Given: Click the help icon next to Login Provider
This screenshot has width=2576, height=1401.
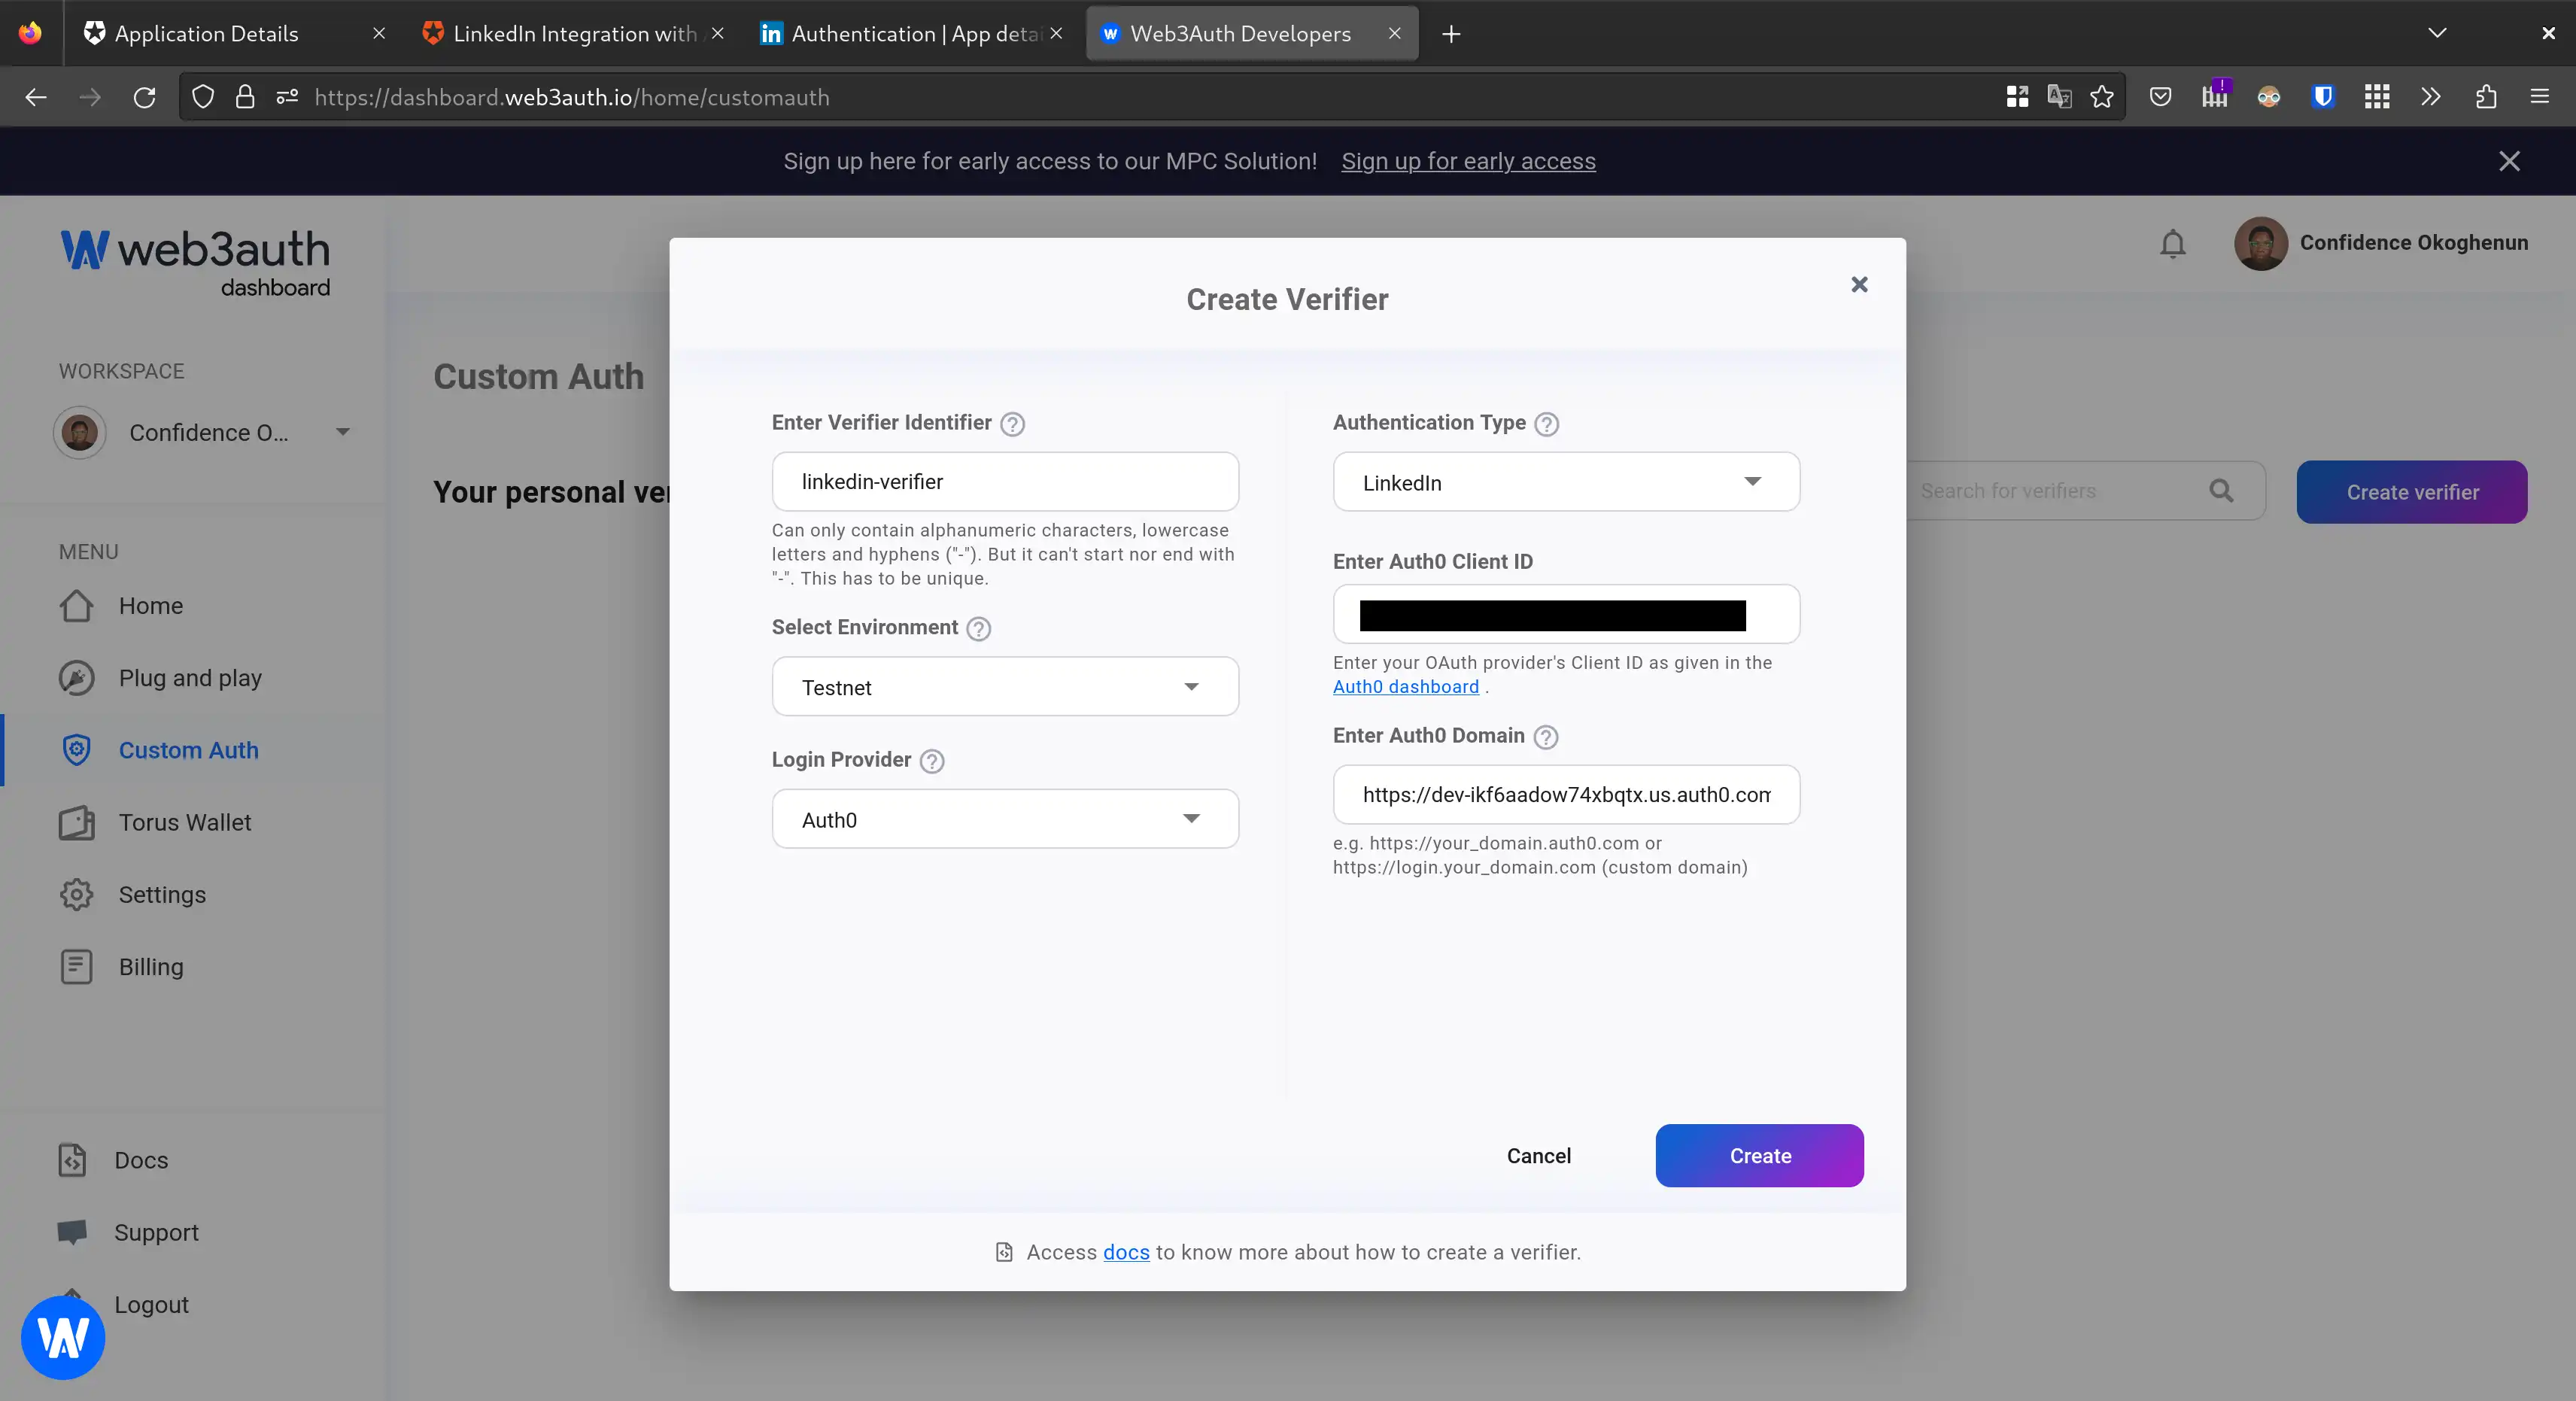Looking at the screenshot, I should tap(931, 761).
